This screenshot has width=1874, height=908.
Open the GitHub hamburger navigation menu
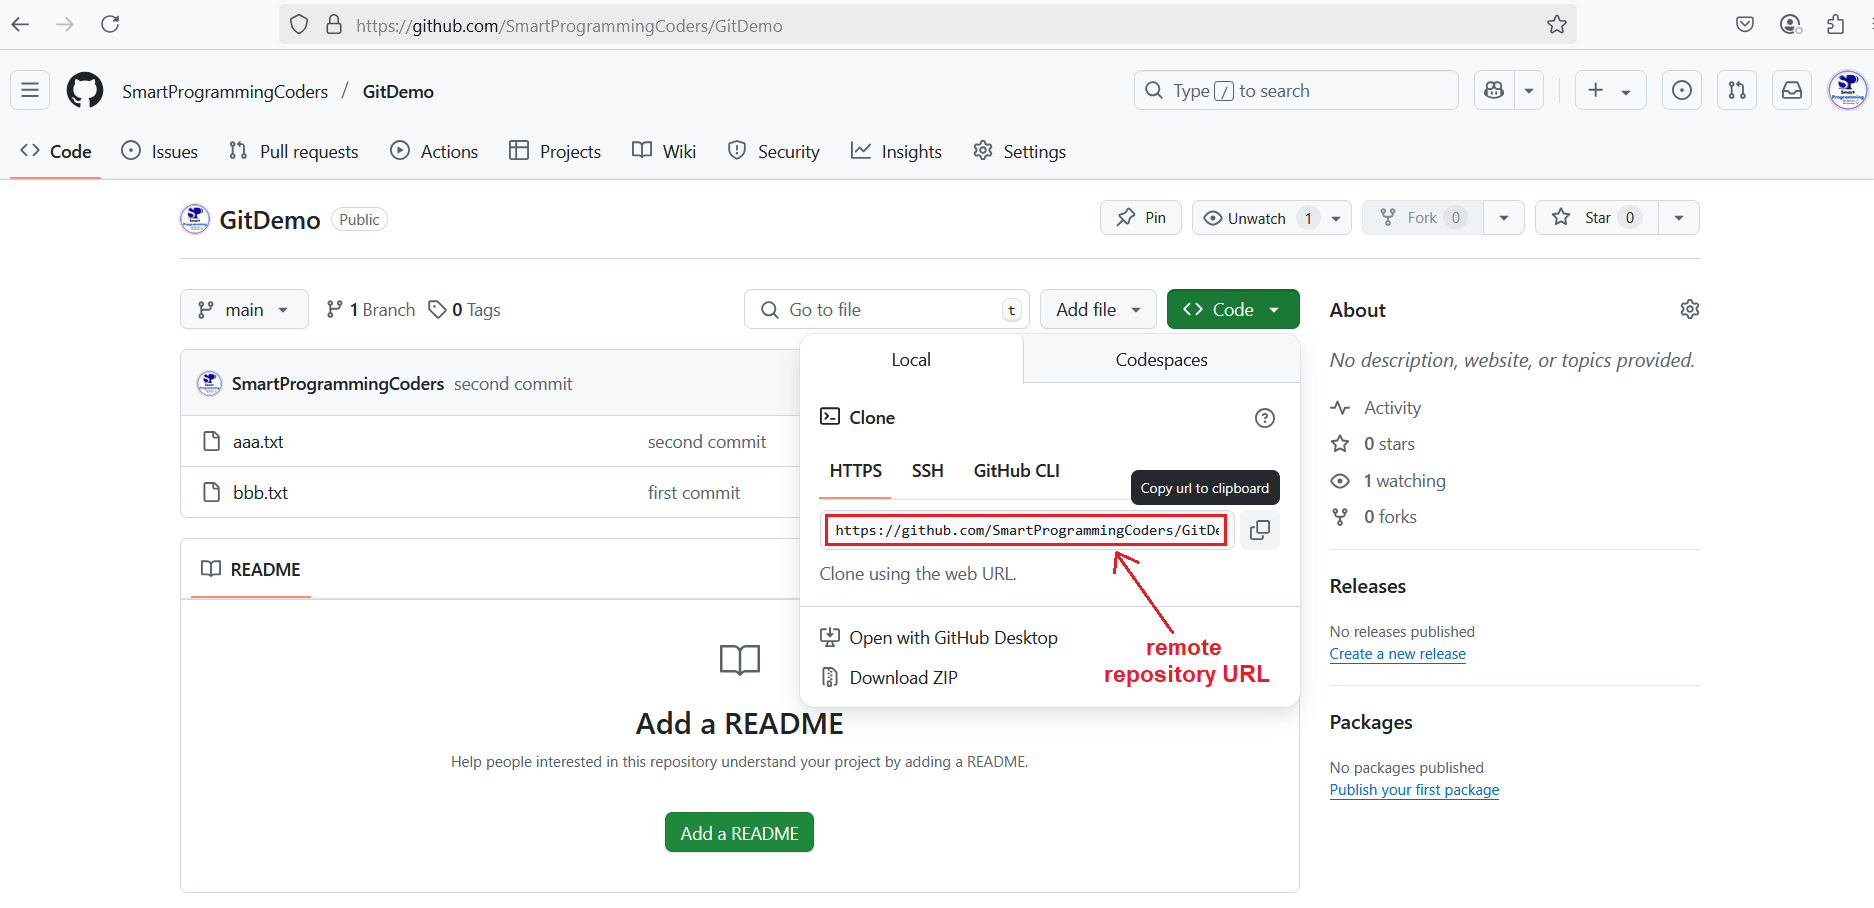coord(30,90)
